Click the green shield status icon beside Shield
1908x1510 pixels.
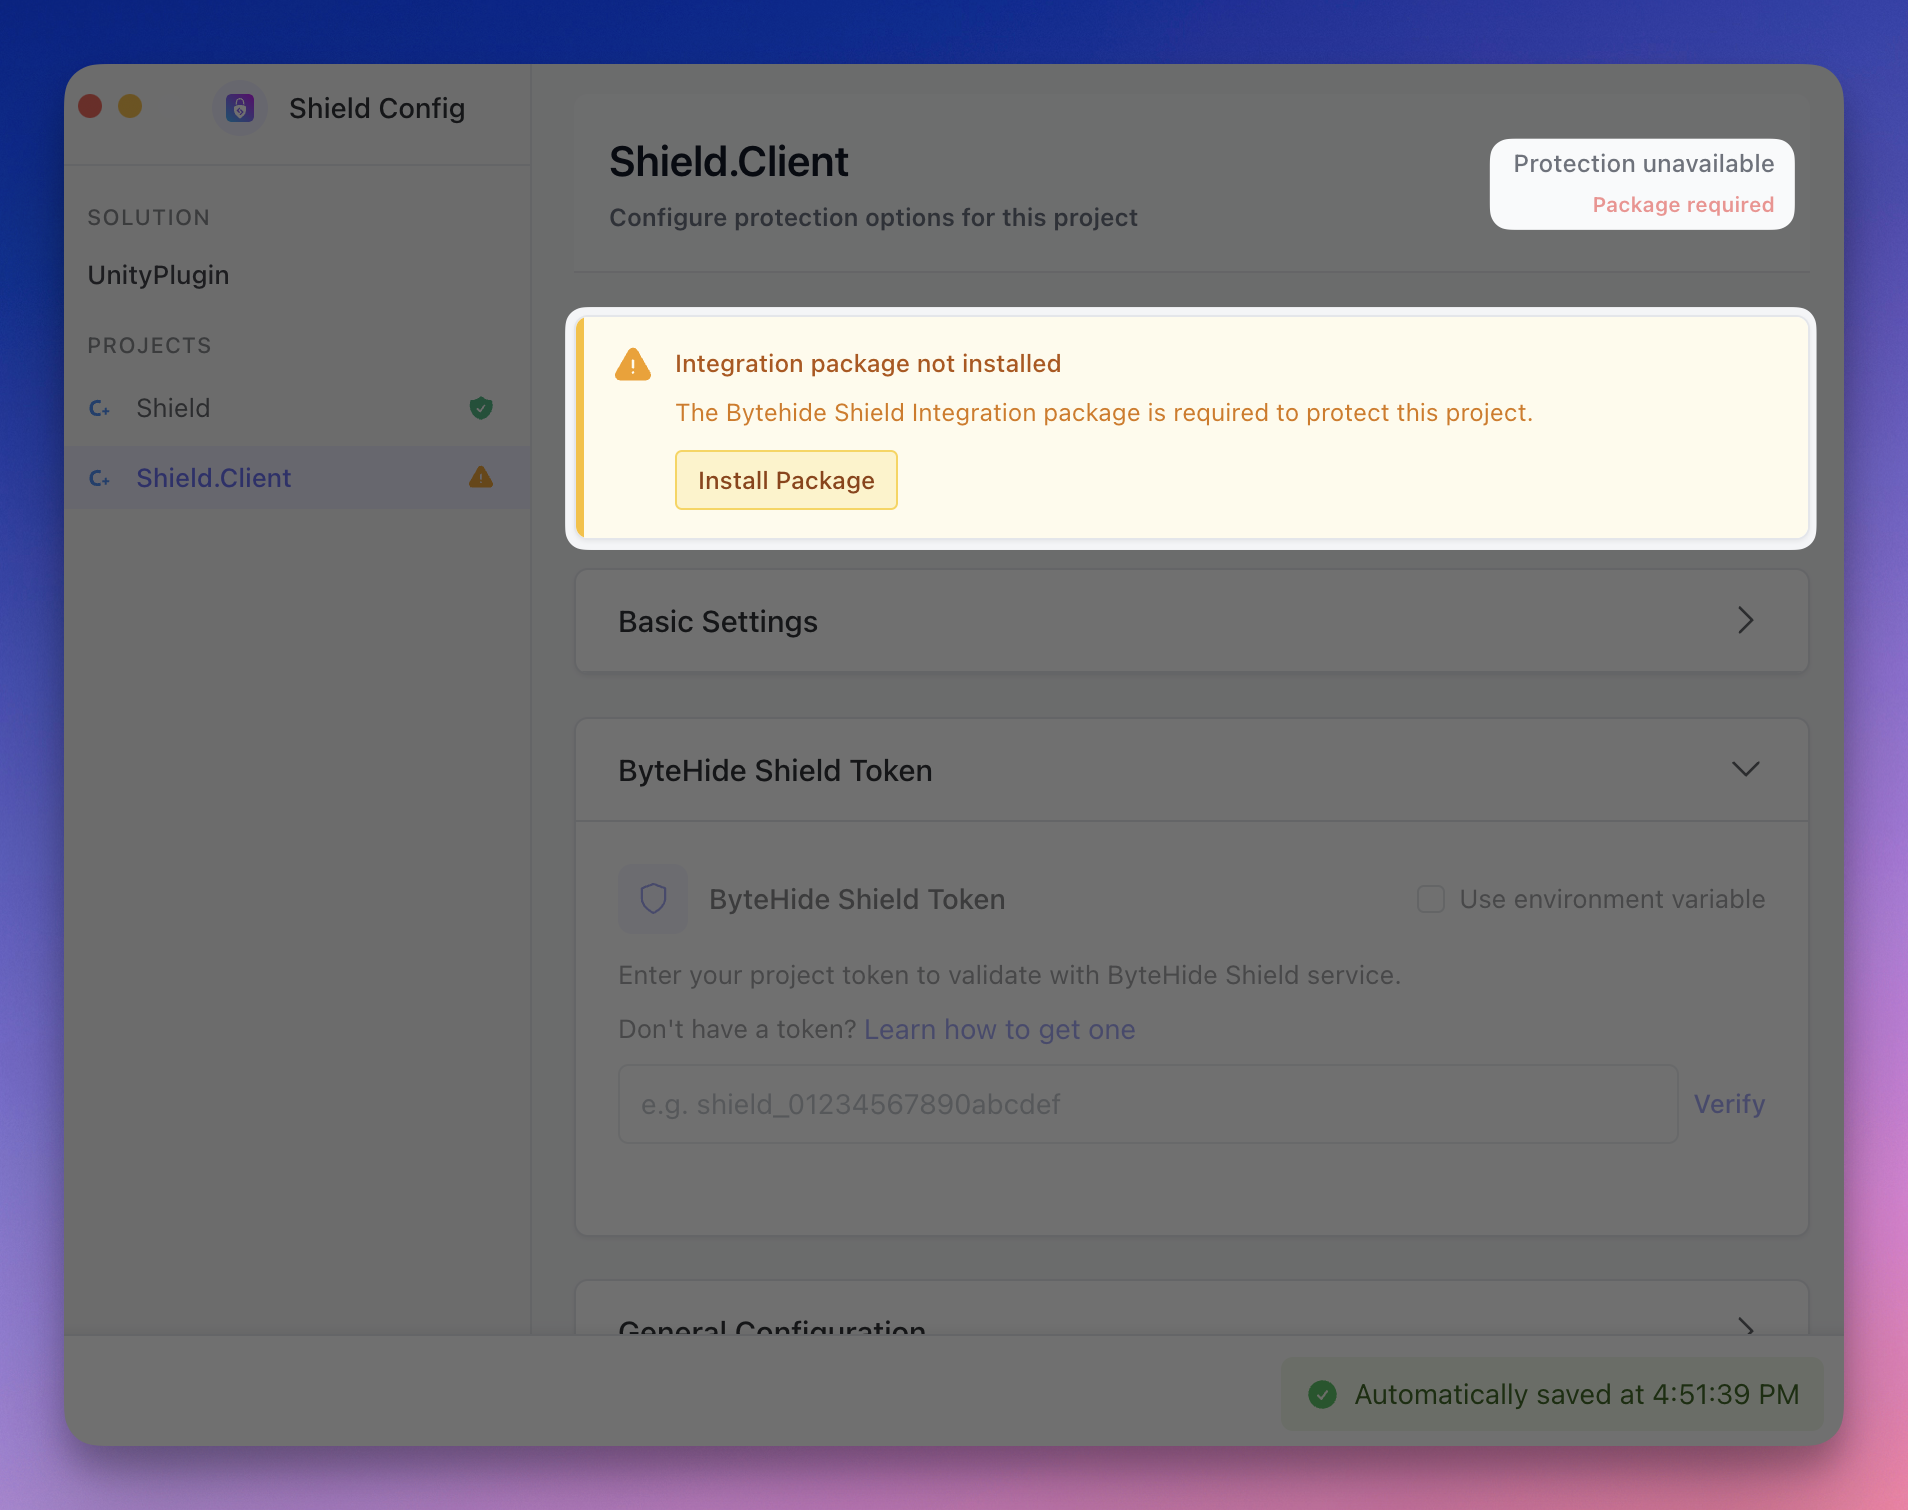click(x=481, y=408)
